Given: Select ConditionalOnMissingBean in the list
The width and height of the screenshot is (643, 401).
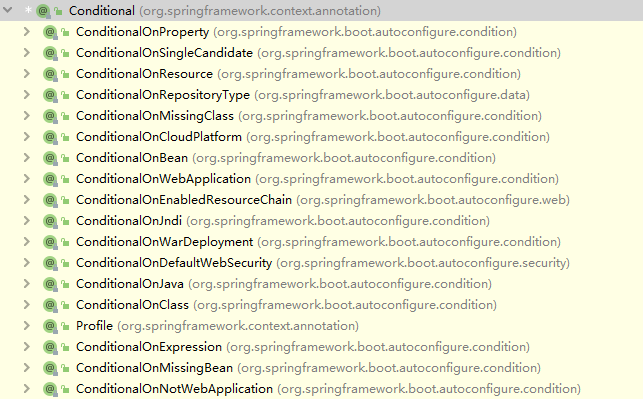Looking at the screenshot, I should [154, 368].
